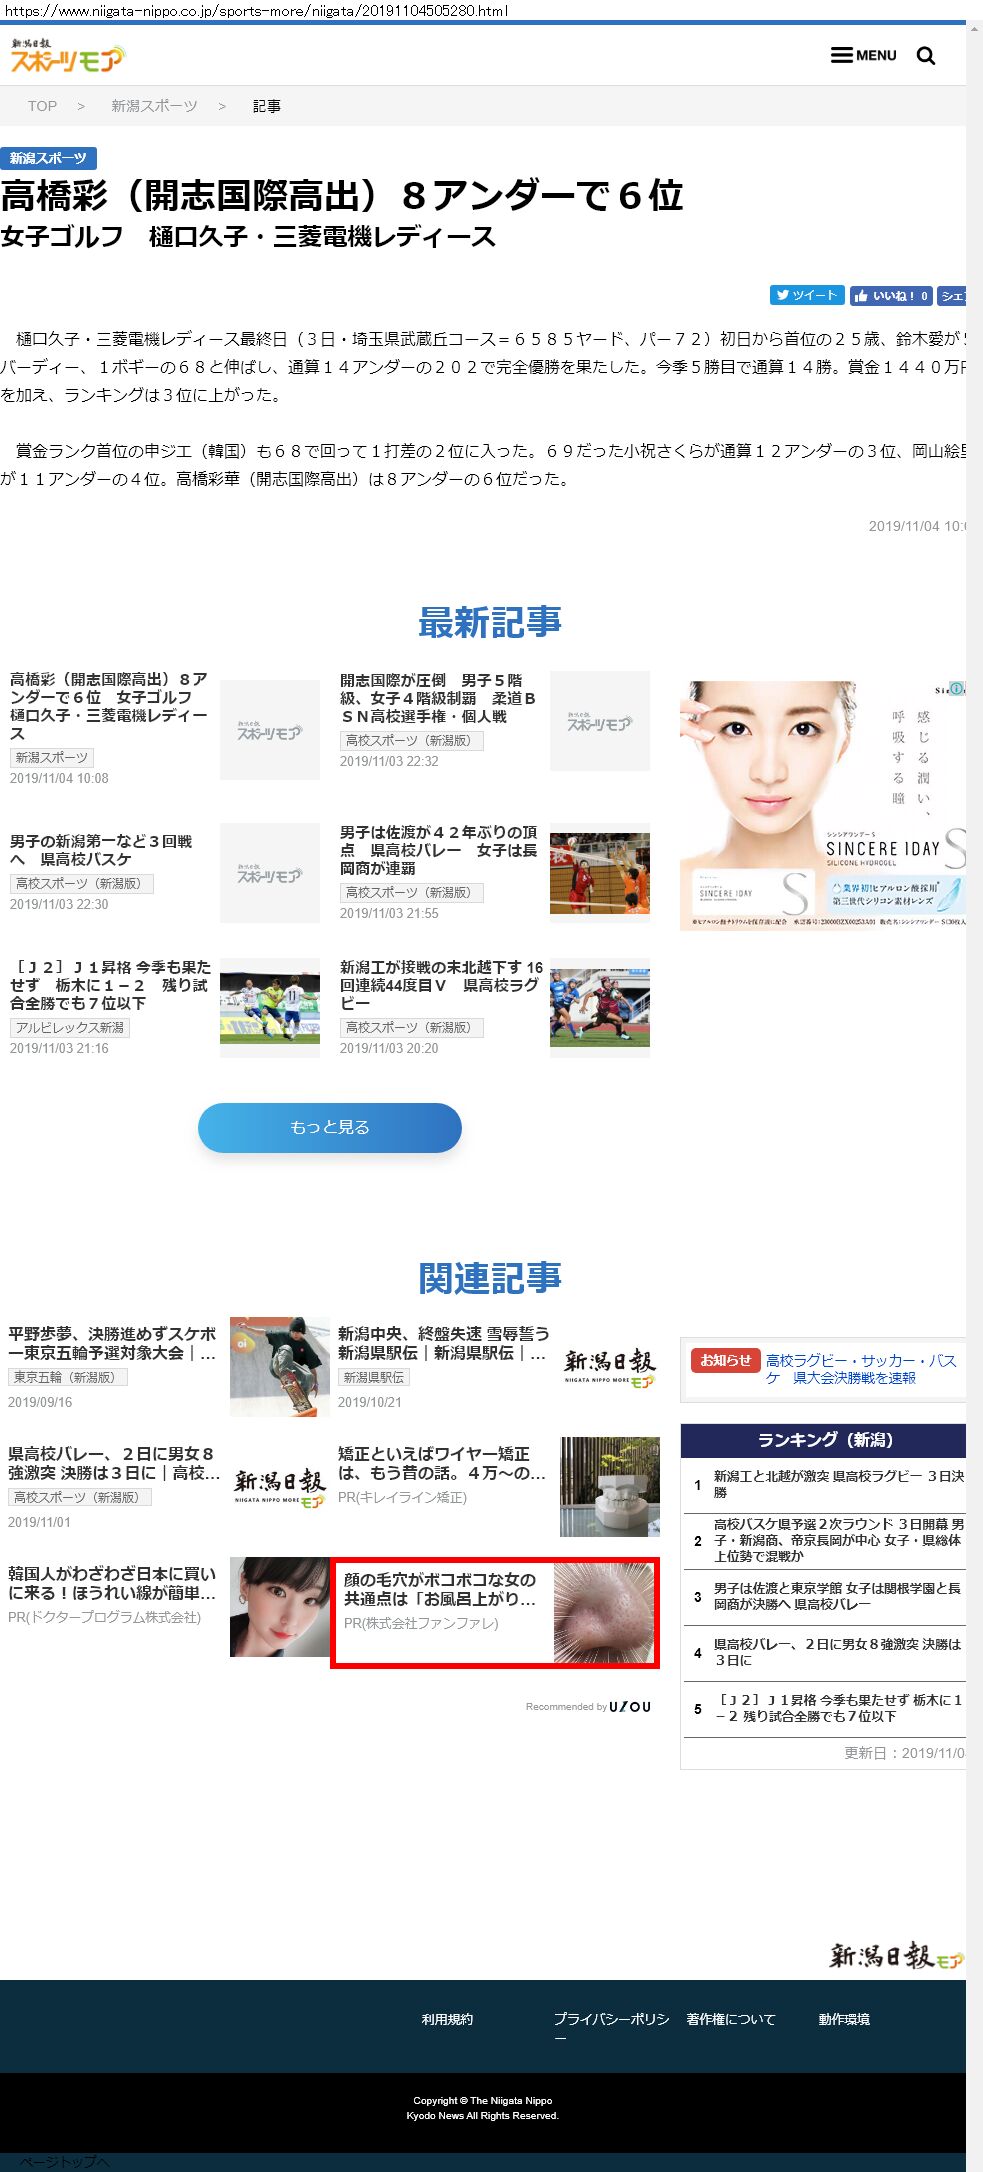The image size is (983, 2172).
Task: Open the 利用規約 footer link
Action: [447, 2019]
